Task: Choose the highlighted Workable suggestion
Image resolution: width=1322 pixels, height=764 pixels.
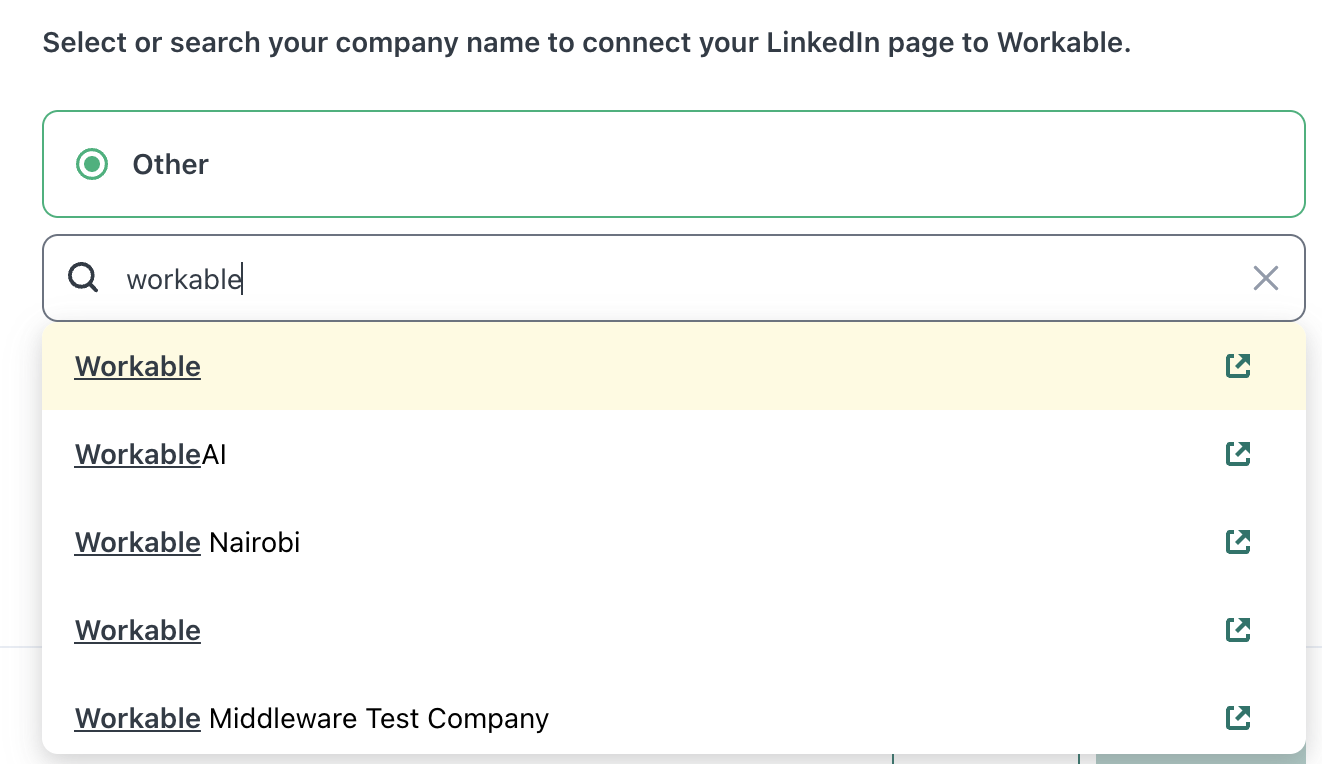Action: [x=600, y=366]
